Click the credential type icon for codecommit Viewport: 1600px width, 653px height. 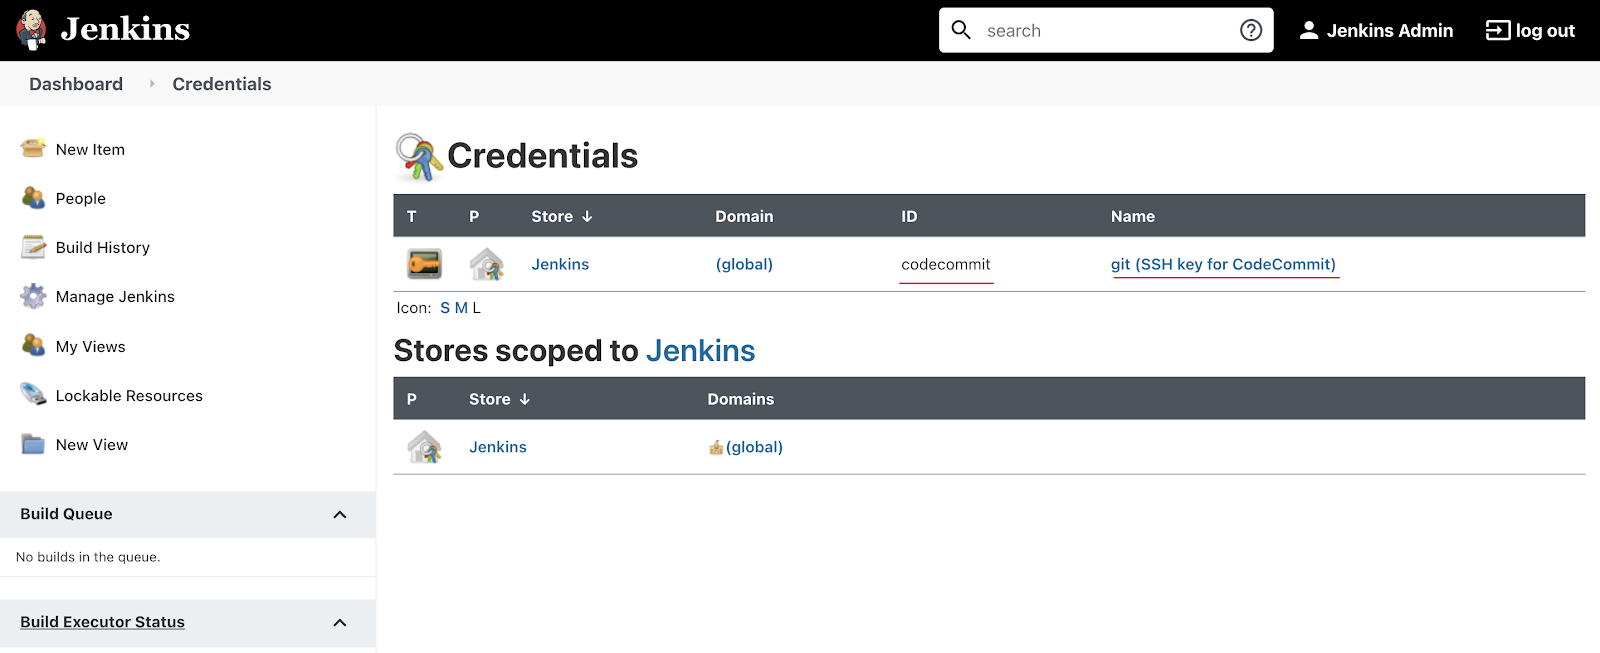[424, 264]
